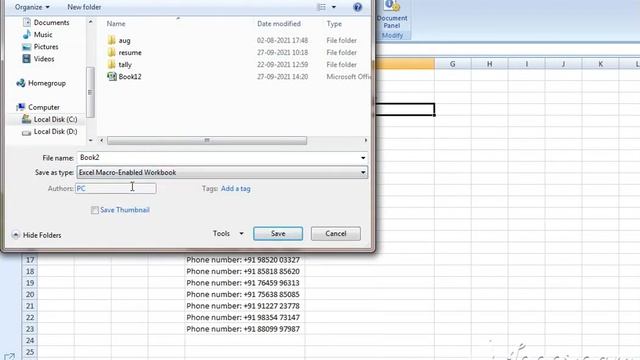Select row 24 header in Excel
Screen dimensions: 640x360
coord(30,341)
